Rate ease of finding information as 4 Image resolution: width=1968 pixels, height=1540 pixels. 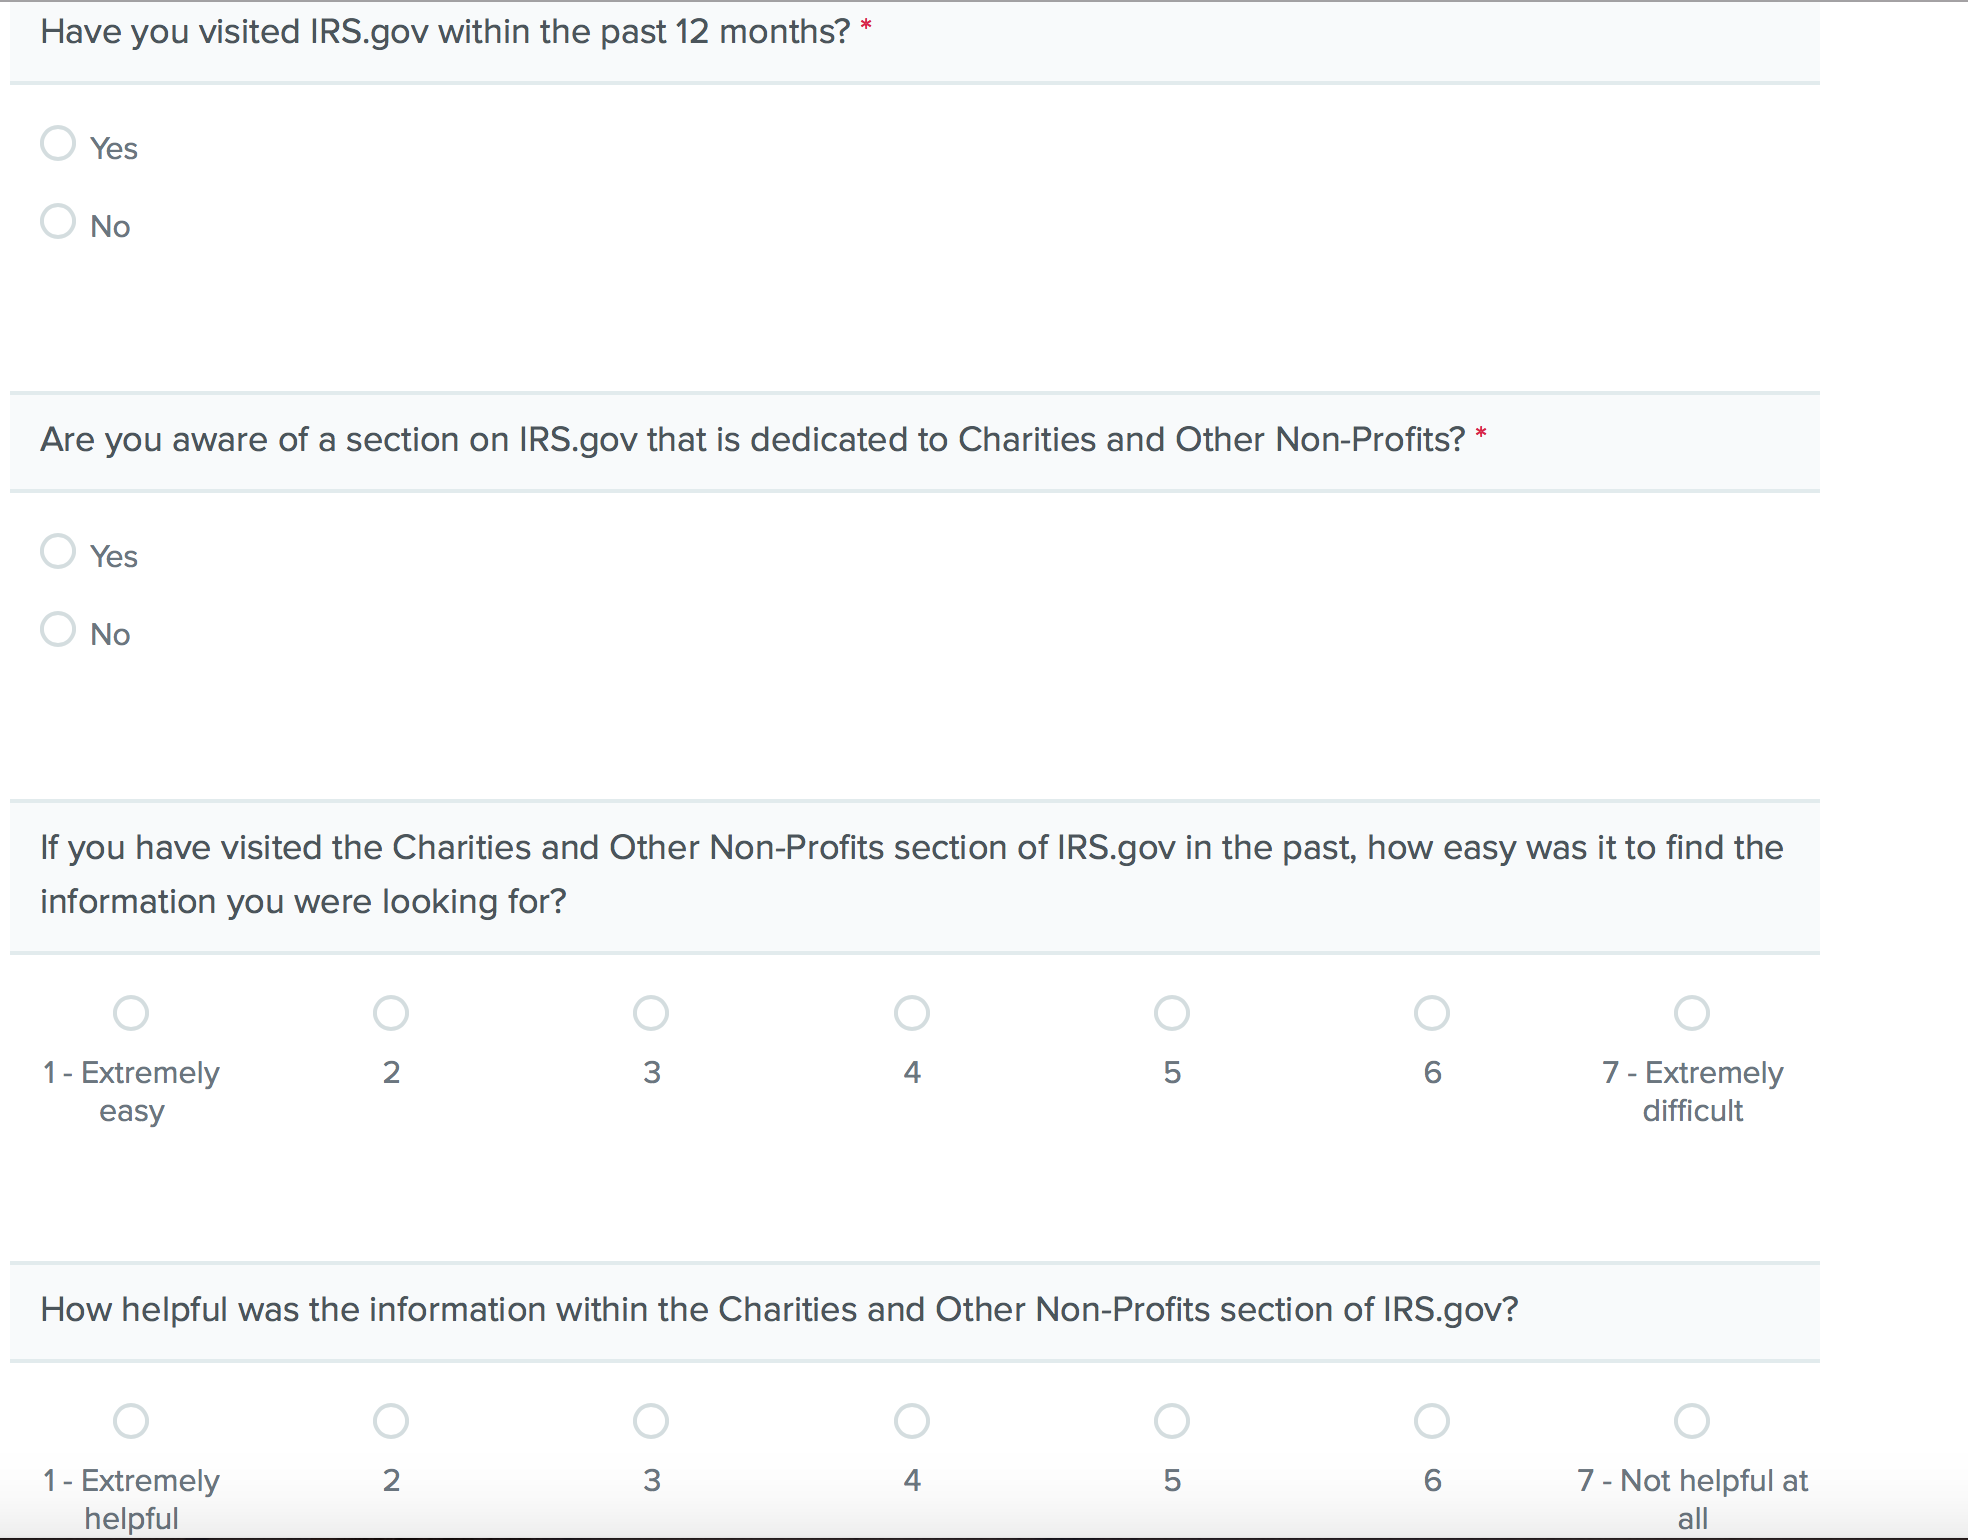pos(912,1013)
